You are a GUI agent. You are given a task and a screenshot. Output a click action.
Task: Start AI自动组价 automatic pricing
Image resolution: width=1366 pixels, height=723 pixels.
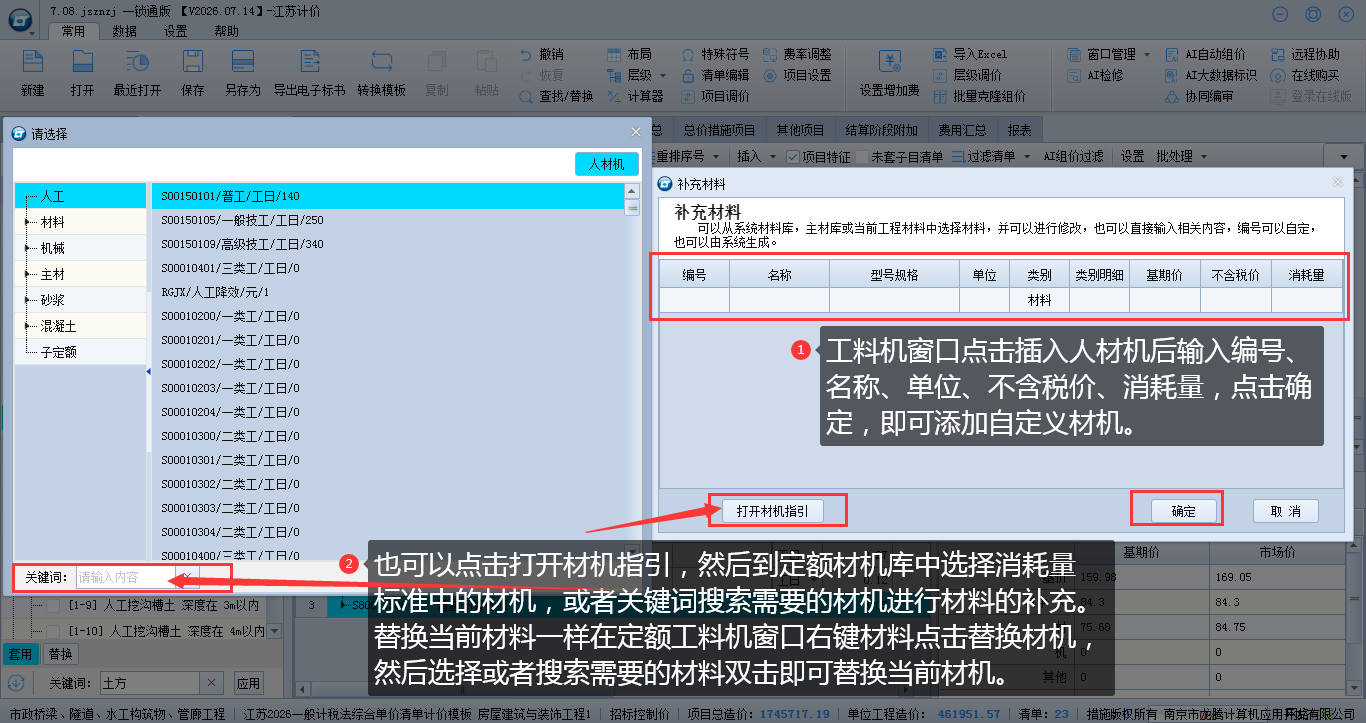(1205, 54)
